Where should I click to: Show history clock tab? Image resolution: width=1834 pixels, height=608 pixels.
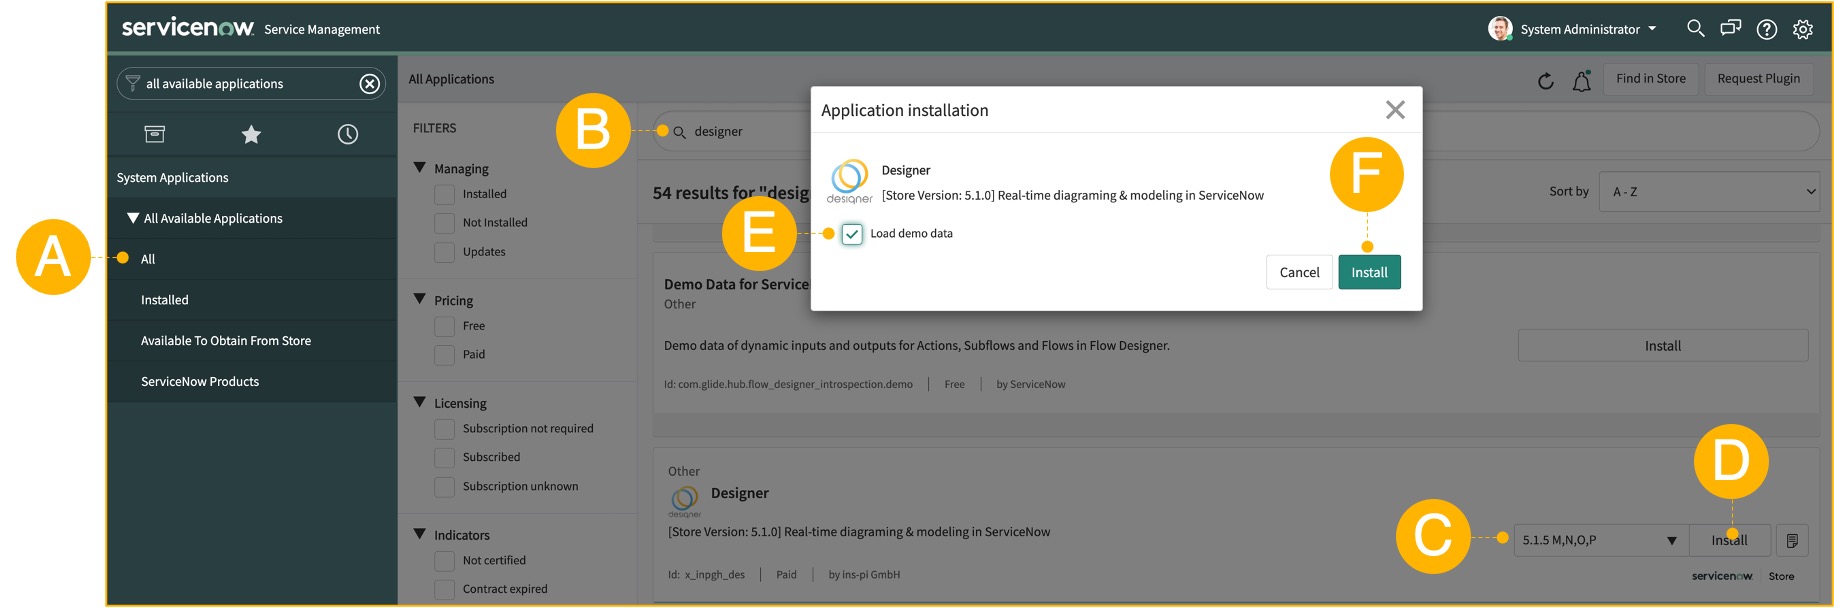click(348, 134)
